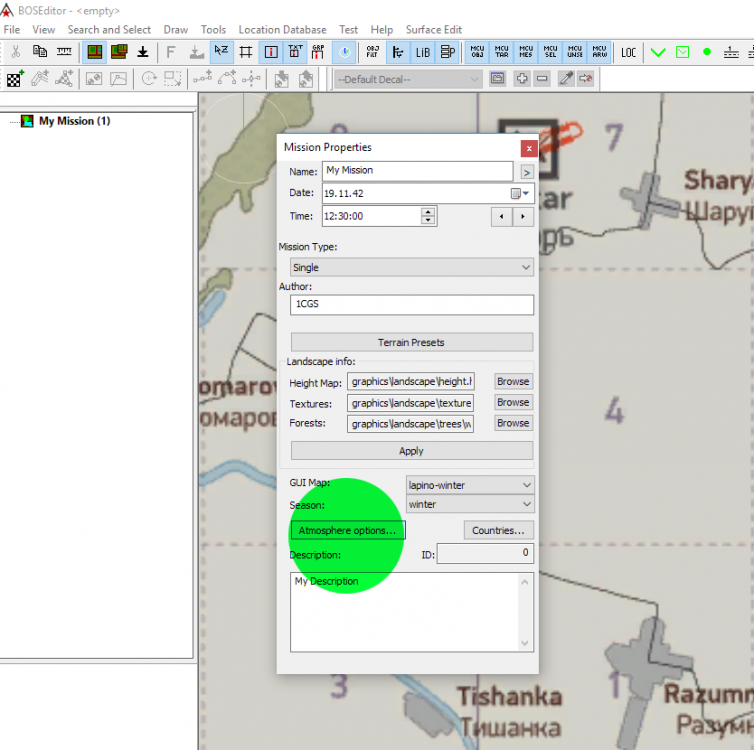
Task: Toggle the MCU OBJ toolbar button
Action: tap(478, 52)
